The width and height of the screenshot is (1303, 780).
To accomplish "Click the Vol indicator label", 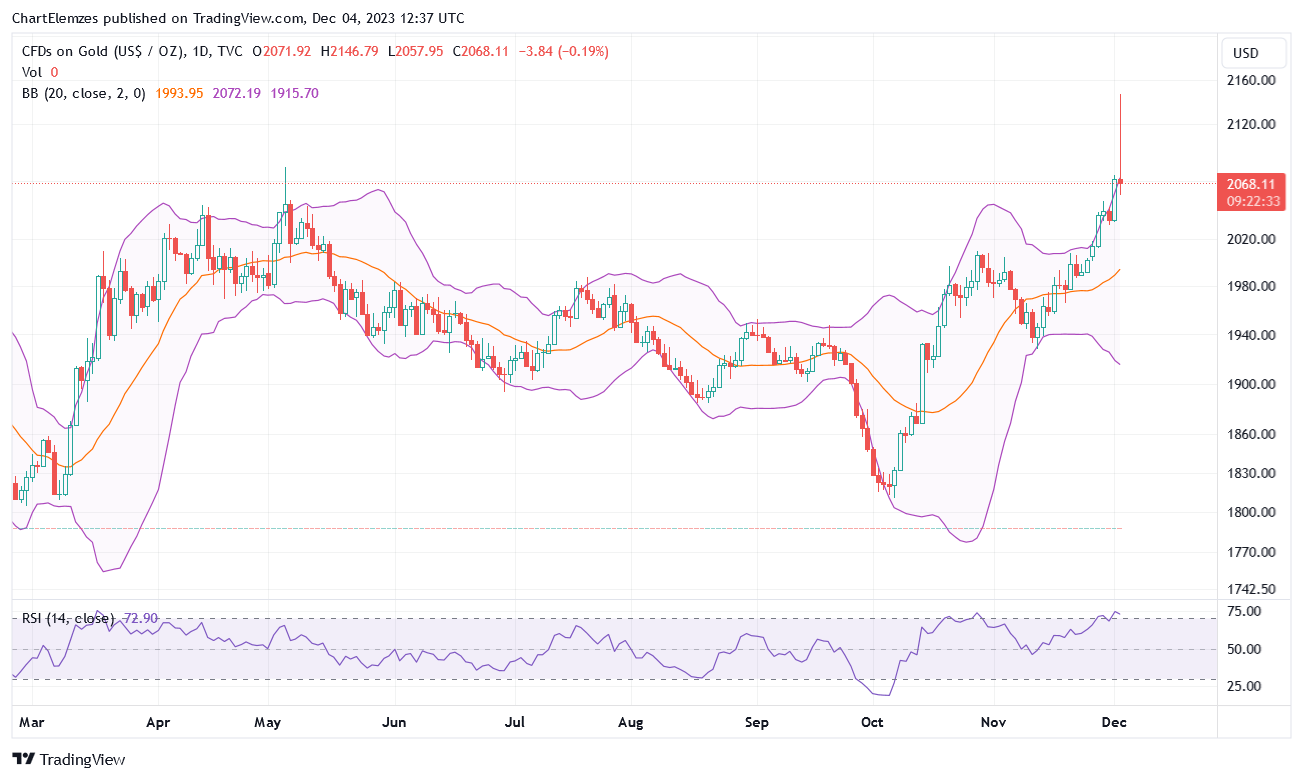I will [x=32, y=72].
